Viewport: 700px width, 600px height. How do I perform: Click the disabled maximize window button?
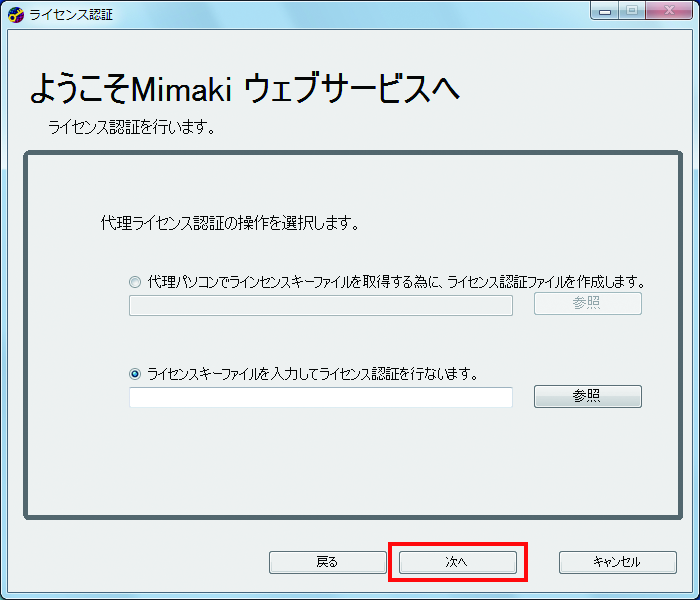click(632, 11)
